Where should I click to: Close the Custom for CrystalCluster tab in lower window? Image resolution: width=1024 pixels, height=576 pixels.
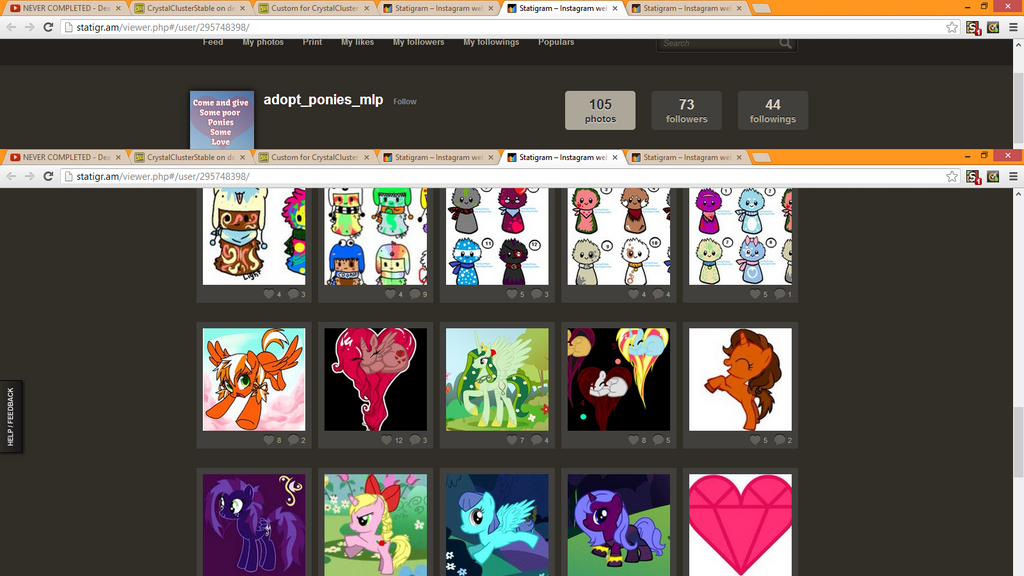366,157
